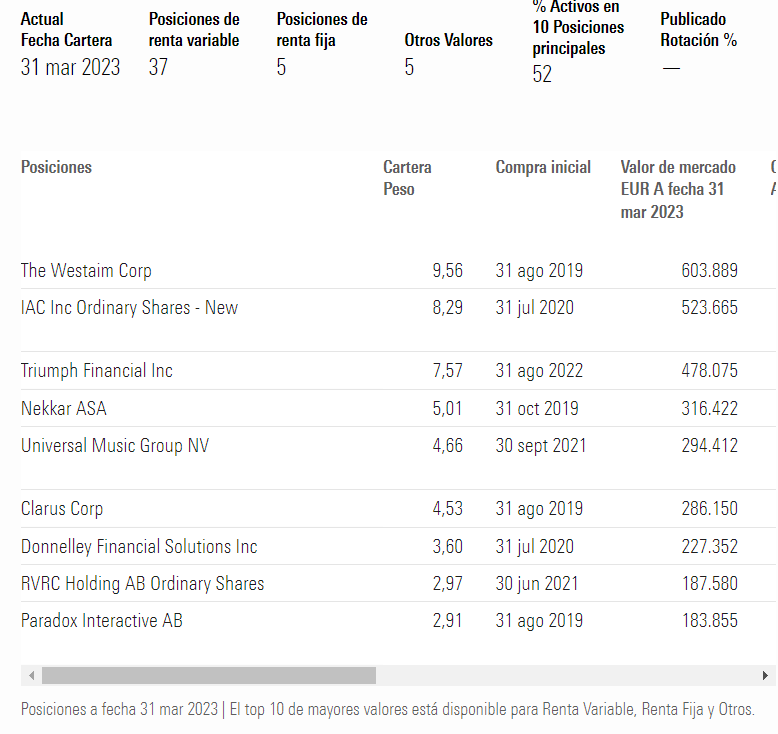
Task: Click purchase date 30 jun 2021
Action: pos(537,584)
